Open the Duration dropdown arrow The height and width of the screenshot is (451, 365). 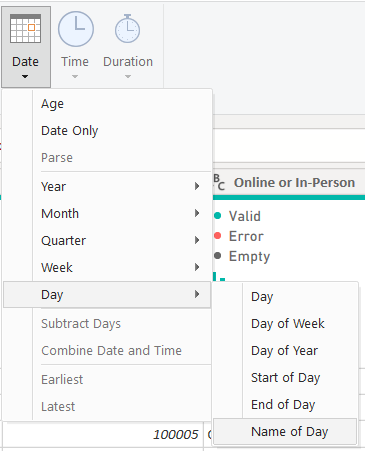coord(128,77)
